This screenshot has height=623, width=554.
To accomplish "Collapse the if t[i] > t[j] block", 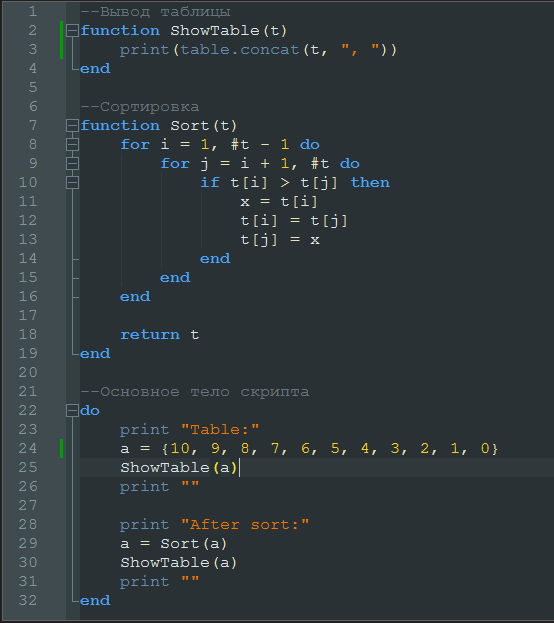I will pos(72,183).
